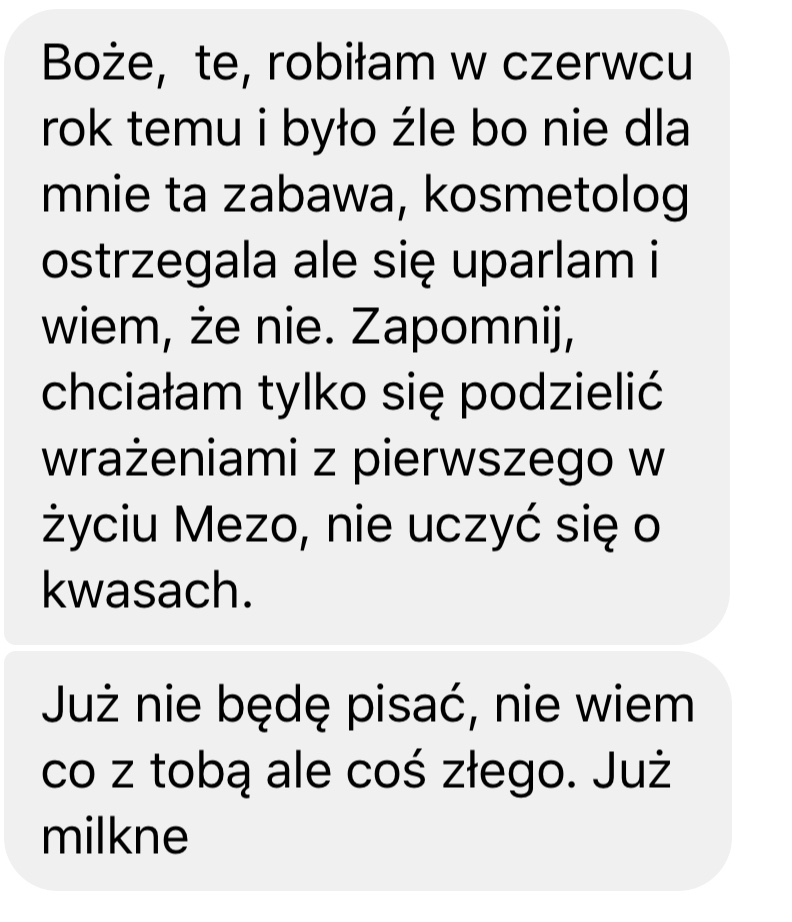Tap the word "złego" in the second bubble
Viewport: 792px width, 922px height.
pyautogui.click(x=507, y=772)
